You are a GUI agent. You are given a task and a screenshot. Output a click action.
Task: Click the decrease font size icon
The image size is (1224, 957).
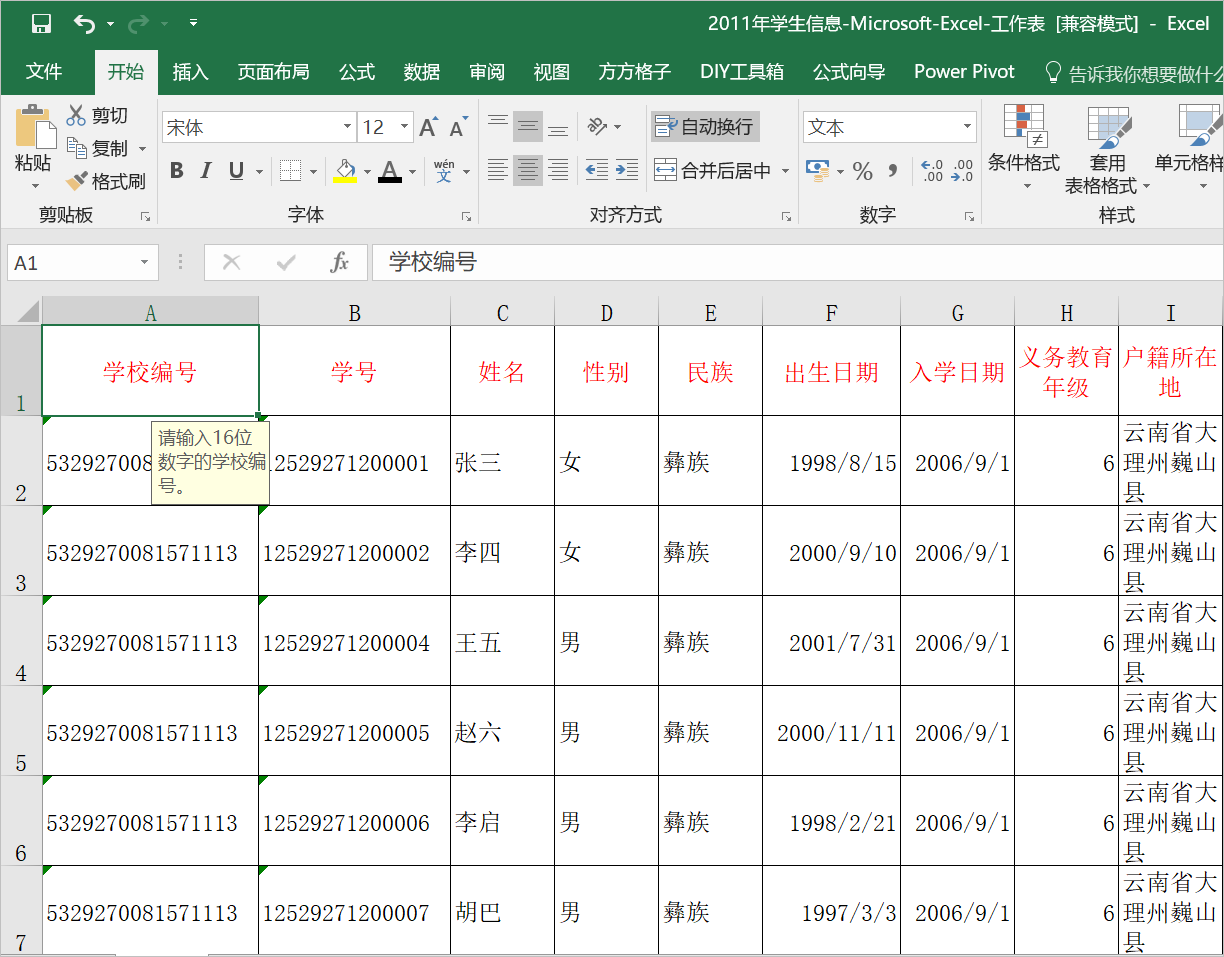pyautogui.click(x=459, y=127)
